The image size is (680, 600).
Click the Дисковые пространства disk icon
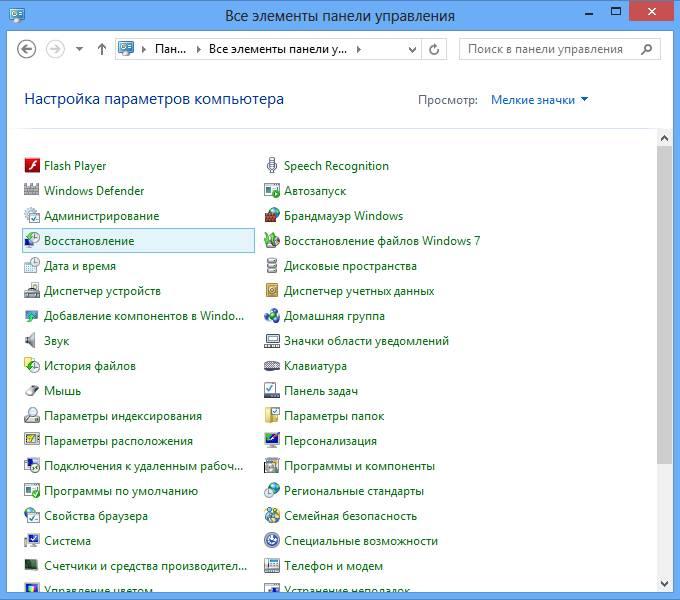pyautogui.click(x=272, y=266)
